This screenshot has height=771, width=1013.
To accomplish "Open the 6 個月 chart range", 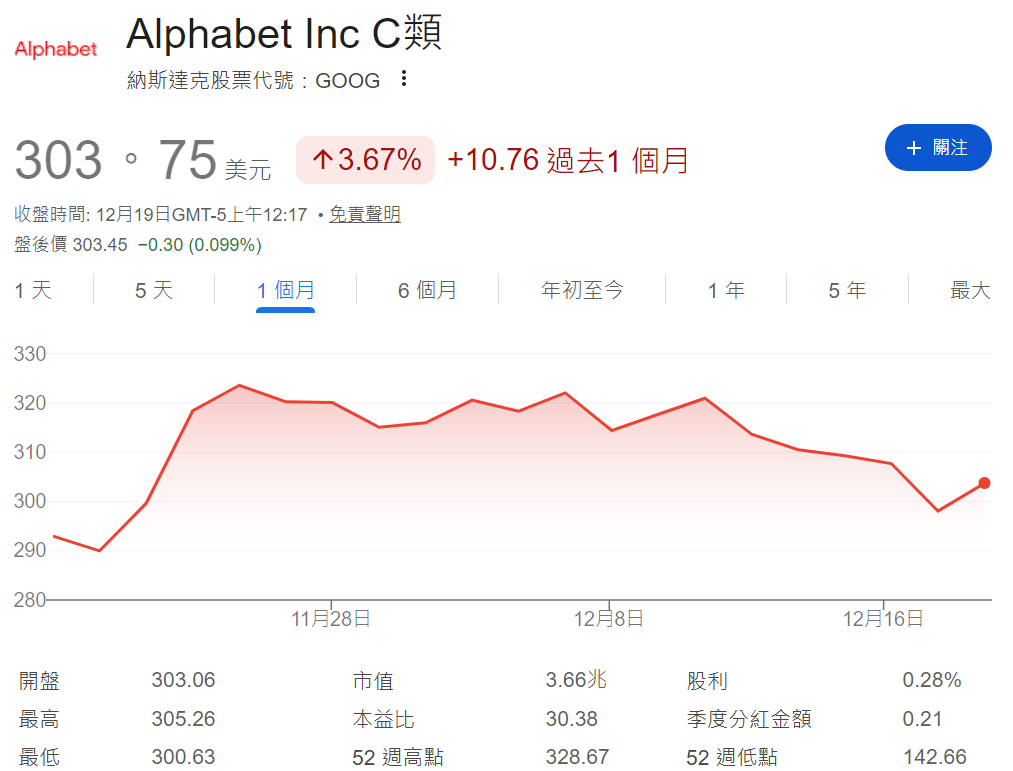I will pyautogui.click(x=426, y=290).
